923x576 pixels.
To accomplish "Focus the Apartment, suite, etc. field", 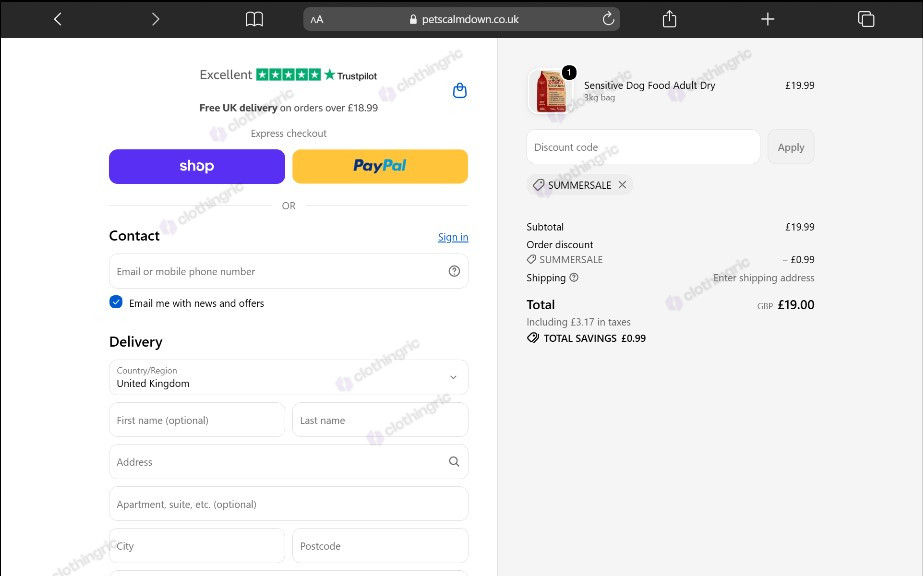I will pyautogui.click(x=288, y=504).
